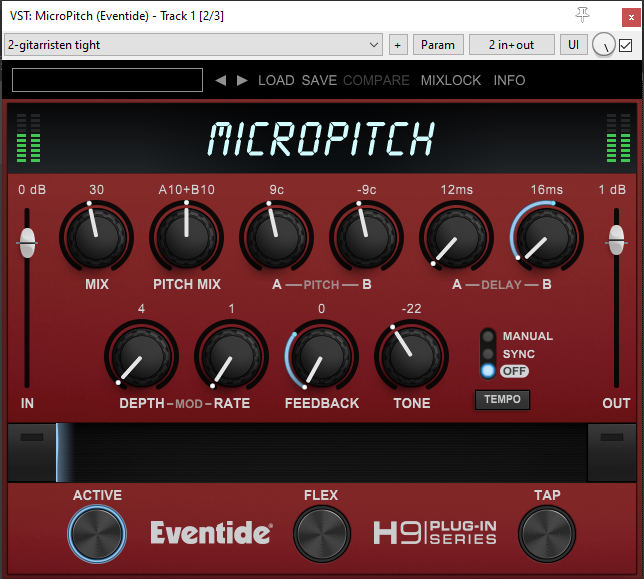Uncheck the plugin bypass checkbox

[626, 45]
